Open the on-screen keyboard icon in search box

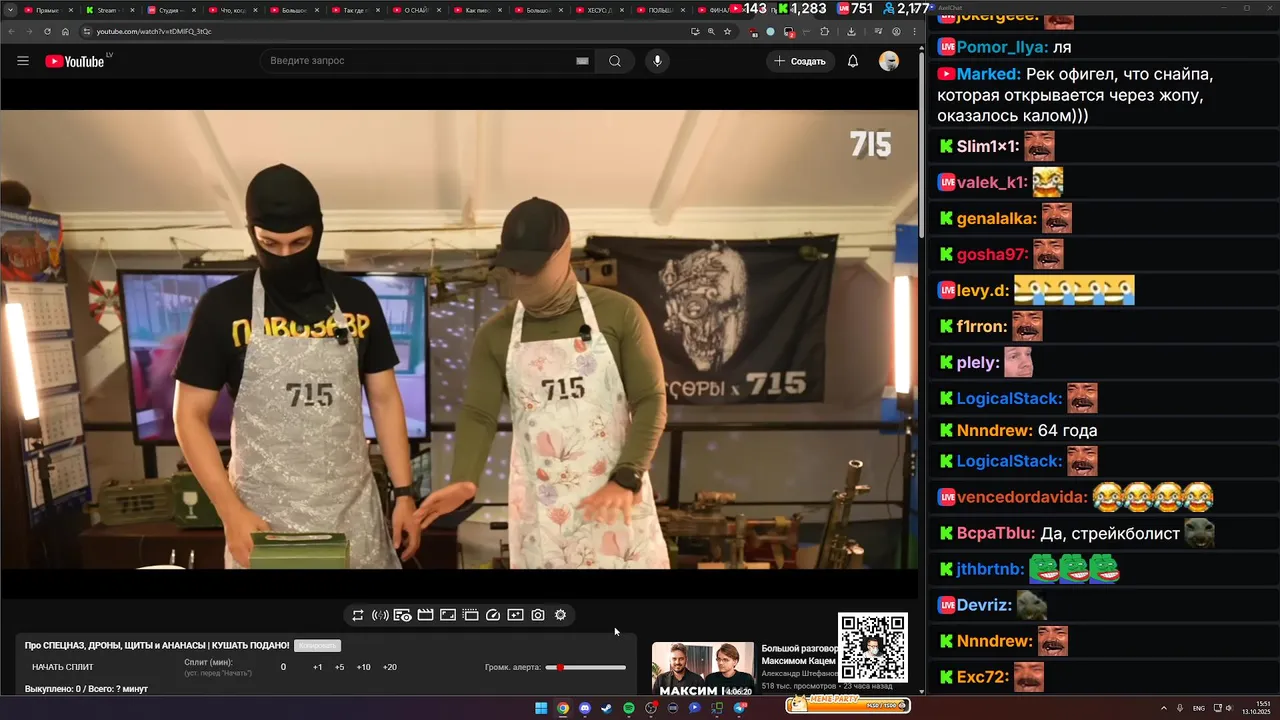point(582,61)
